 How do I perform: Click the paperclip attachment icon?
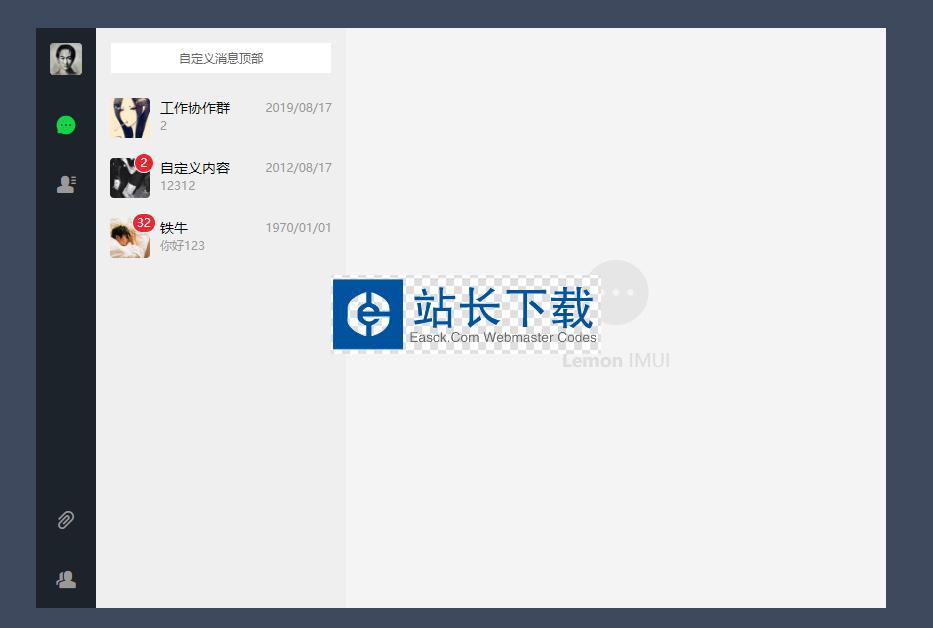click(65, 520)
